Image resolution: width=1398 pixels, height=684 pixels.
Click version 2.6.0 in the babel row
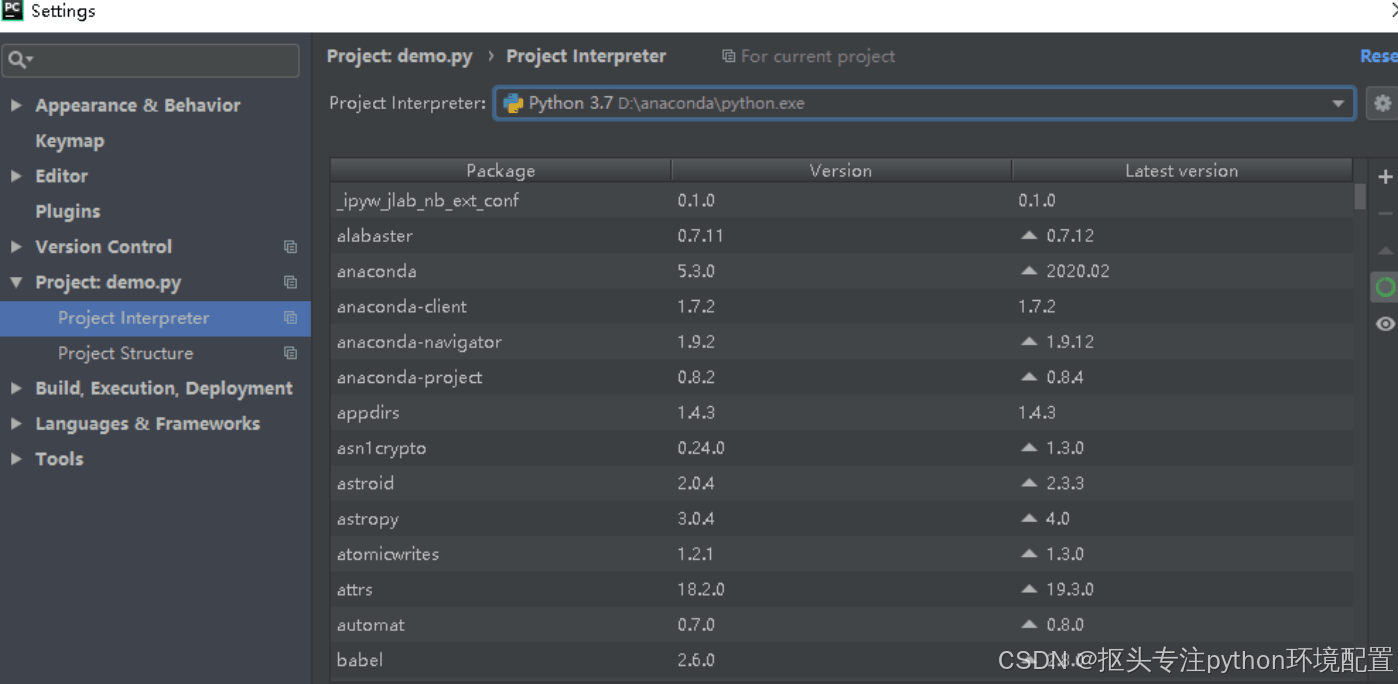tap(696, 660)
